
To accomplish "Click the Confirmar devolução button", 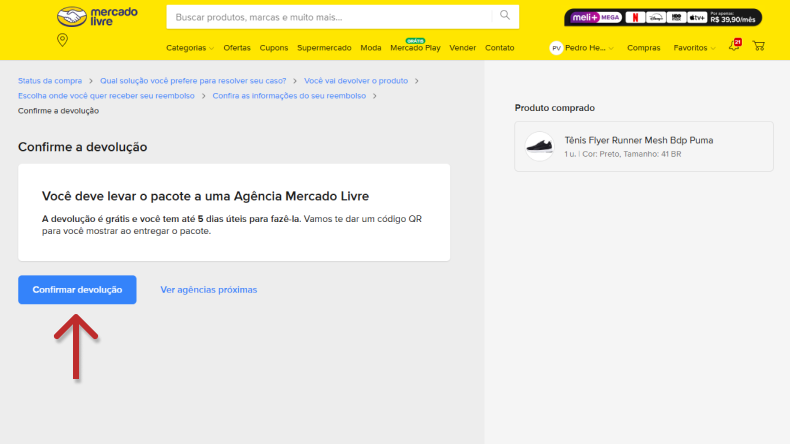I will click(x=77, y=290).
